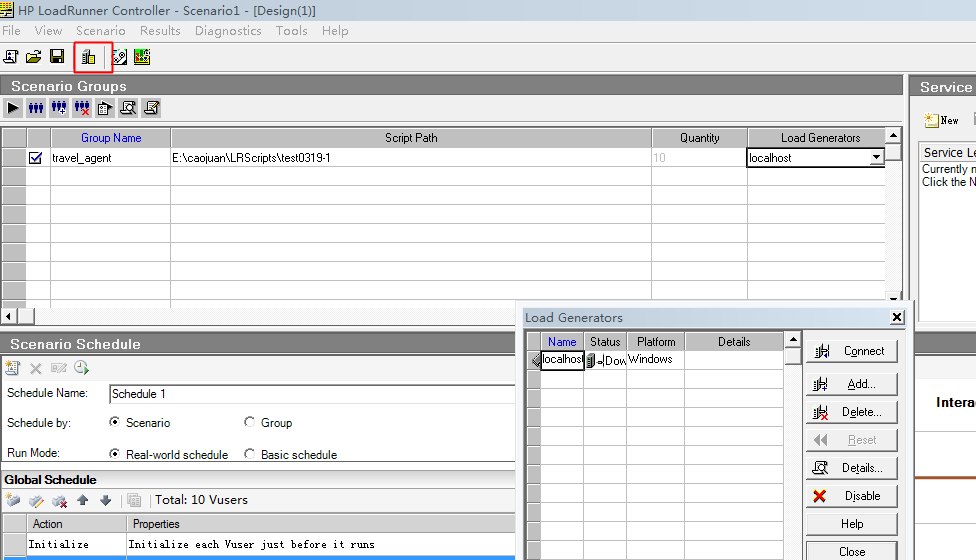976x560 pixels.
Task: Click scroll-up arrow in Load Generators list
Action: [793, 340]
